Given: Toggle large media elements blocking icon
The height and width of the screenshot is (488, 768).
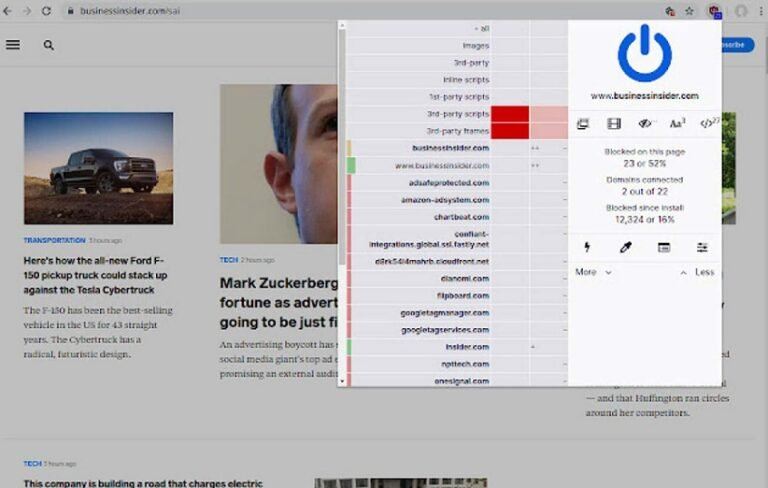Looking at the screenshot, I should [614, 123].
